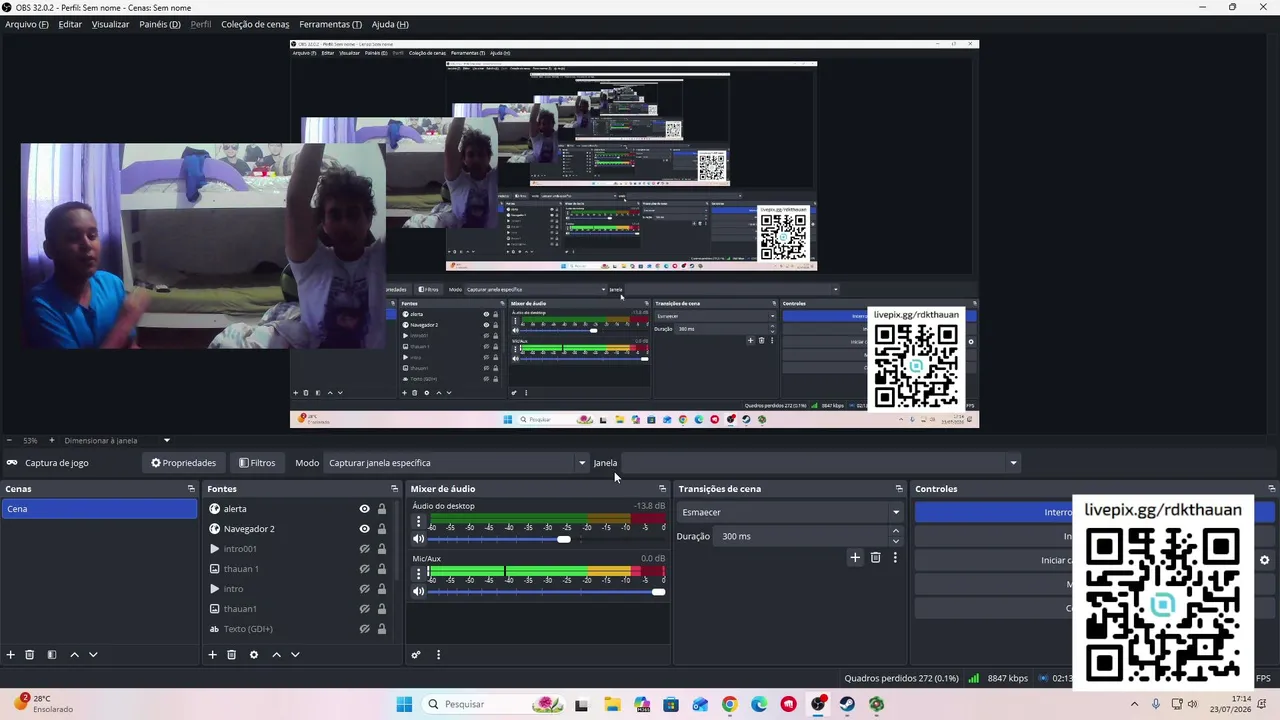Select the Cena scene
This screenshot has height=720, width=1280.
click(99, 509)
